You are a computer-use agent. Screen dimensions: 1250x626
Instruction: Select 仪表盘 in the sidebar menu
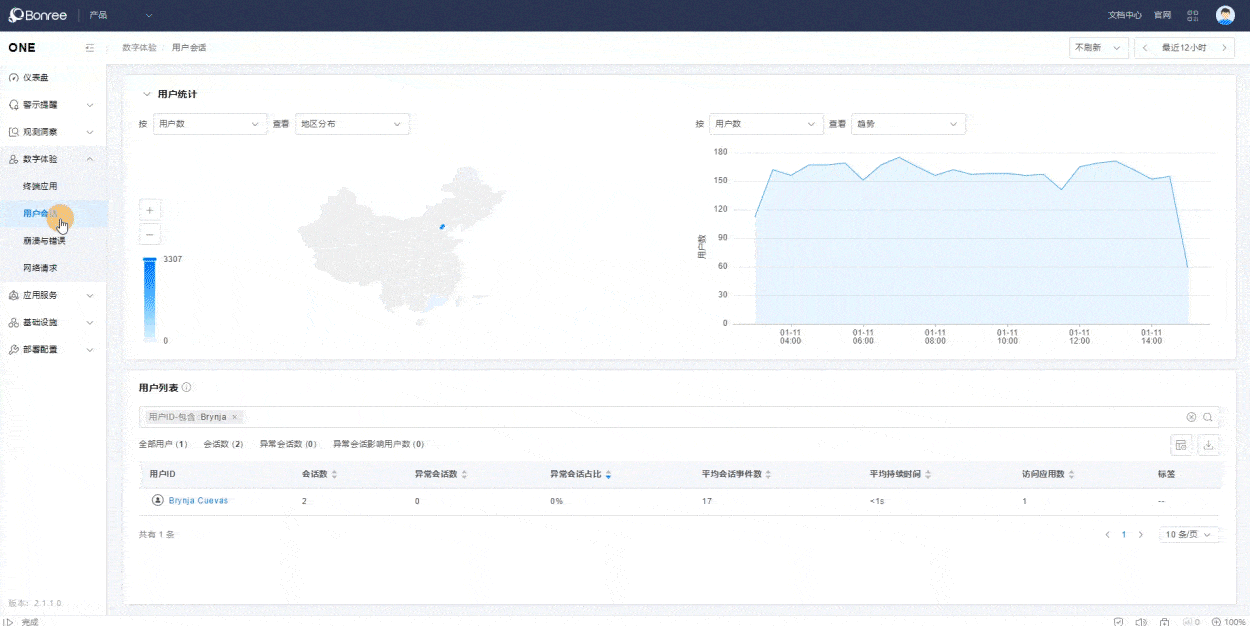36,77
